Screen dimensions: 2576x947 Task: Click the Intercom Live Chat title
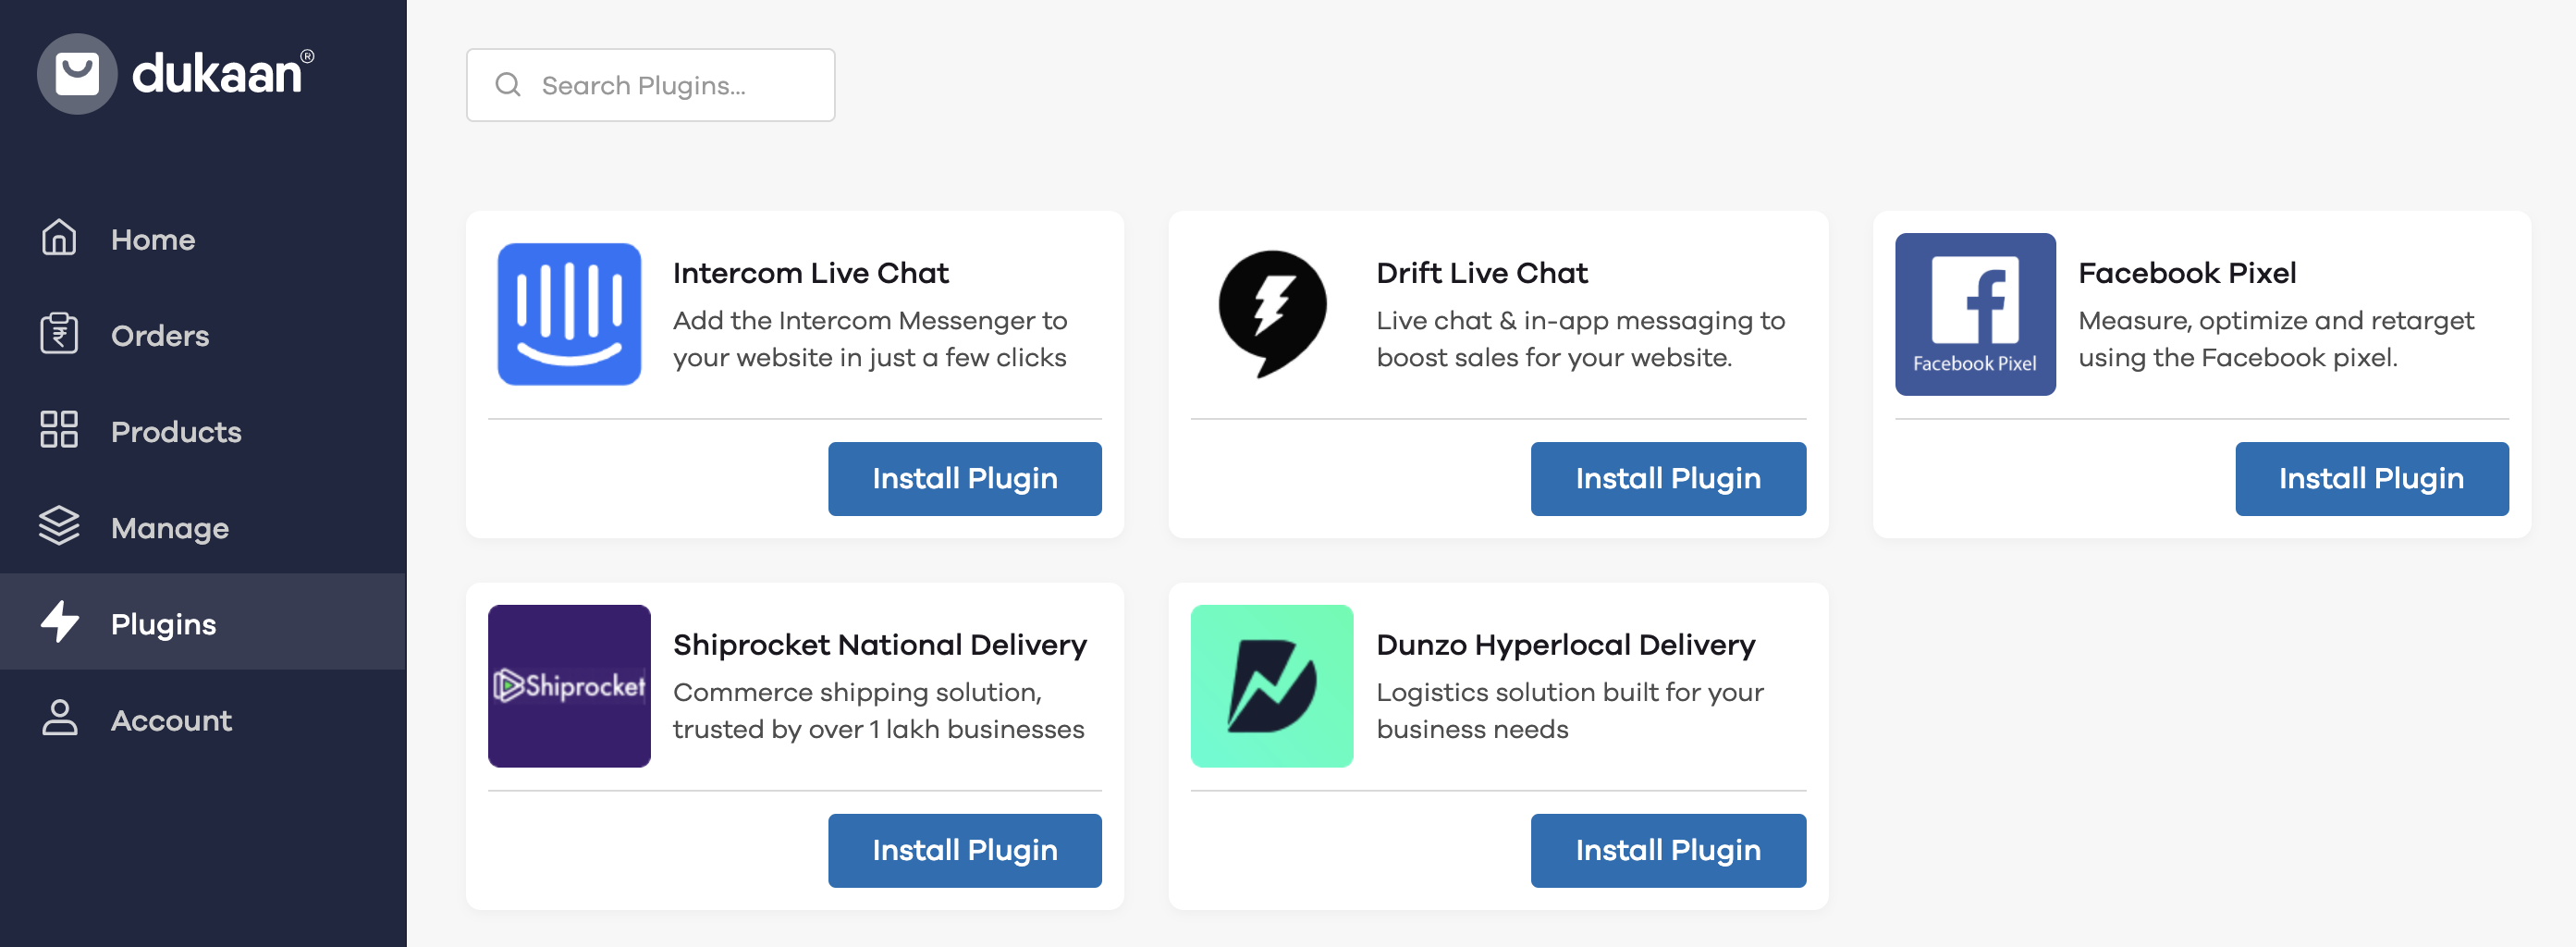pyautogui.click(x=811, y=273)
